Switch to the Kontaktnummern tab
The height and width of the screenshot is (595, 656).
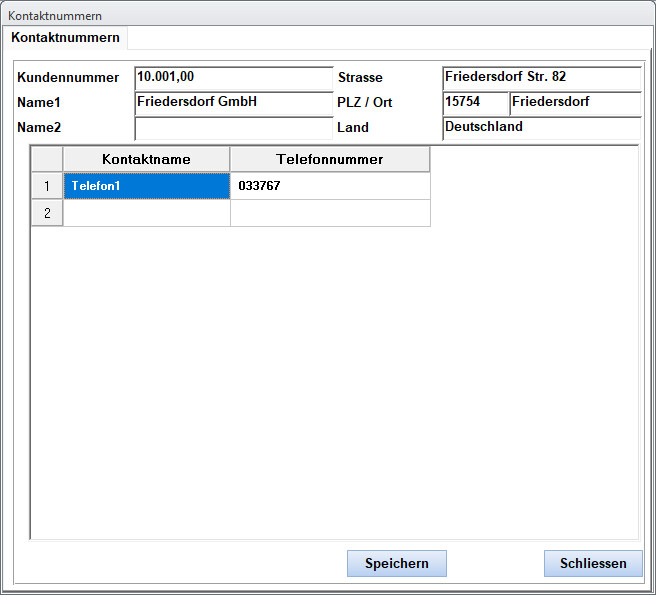[66, 38]
